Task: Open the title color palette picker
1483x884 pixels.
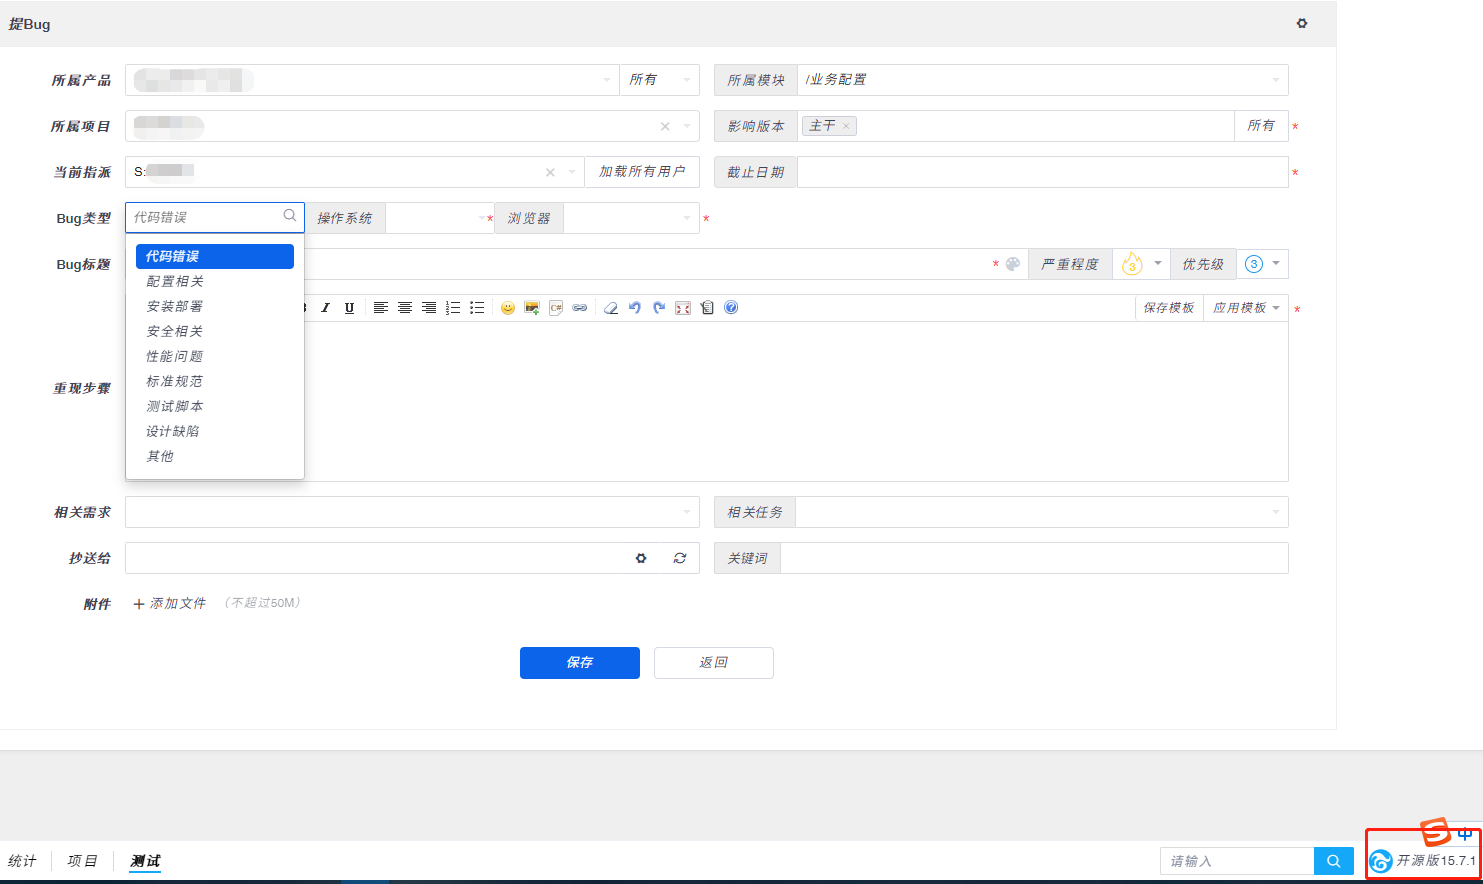Action: 1013,264
